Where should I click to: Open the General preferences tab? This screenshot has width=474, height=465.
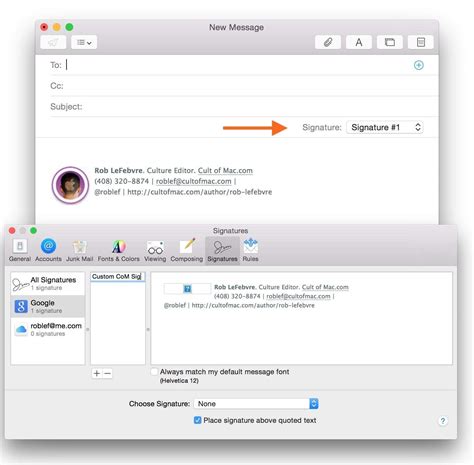tap(20, 251)
